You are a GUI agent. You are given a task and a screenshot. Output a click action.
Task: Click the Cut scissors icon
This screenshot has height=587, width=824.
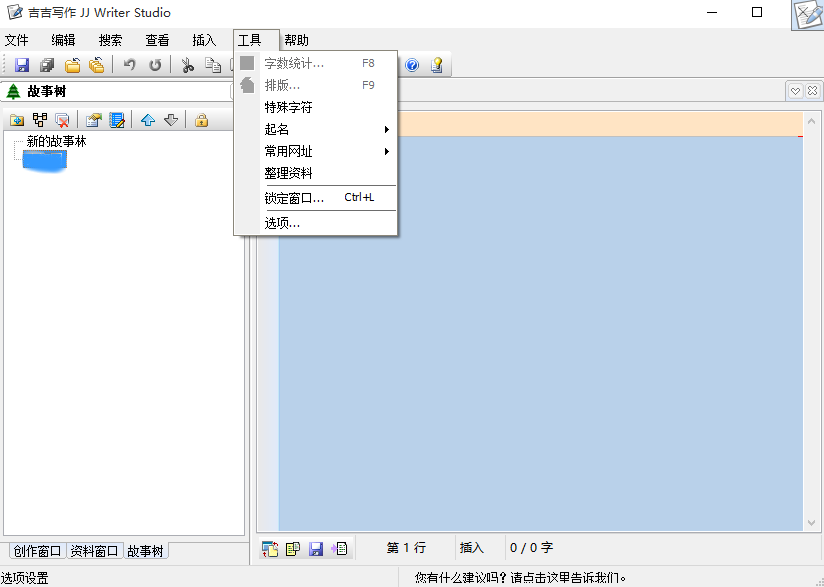186,64
